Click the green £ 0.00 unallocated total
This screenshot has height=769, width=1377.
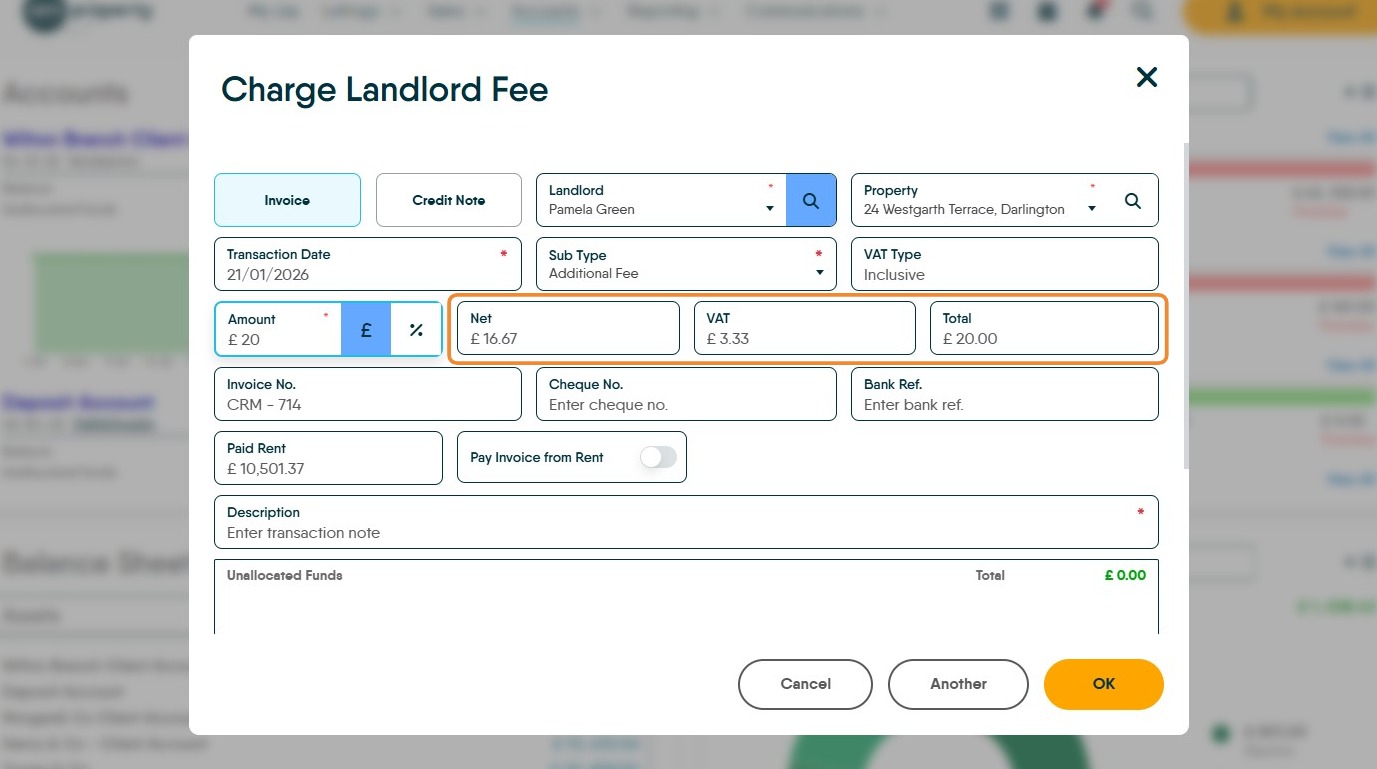tap(1125, 576)
